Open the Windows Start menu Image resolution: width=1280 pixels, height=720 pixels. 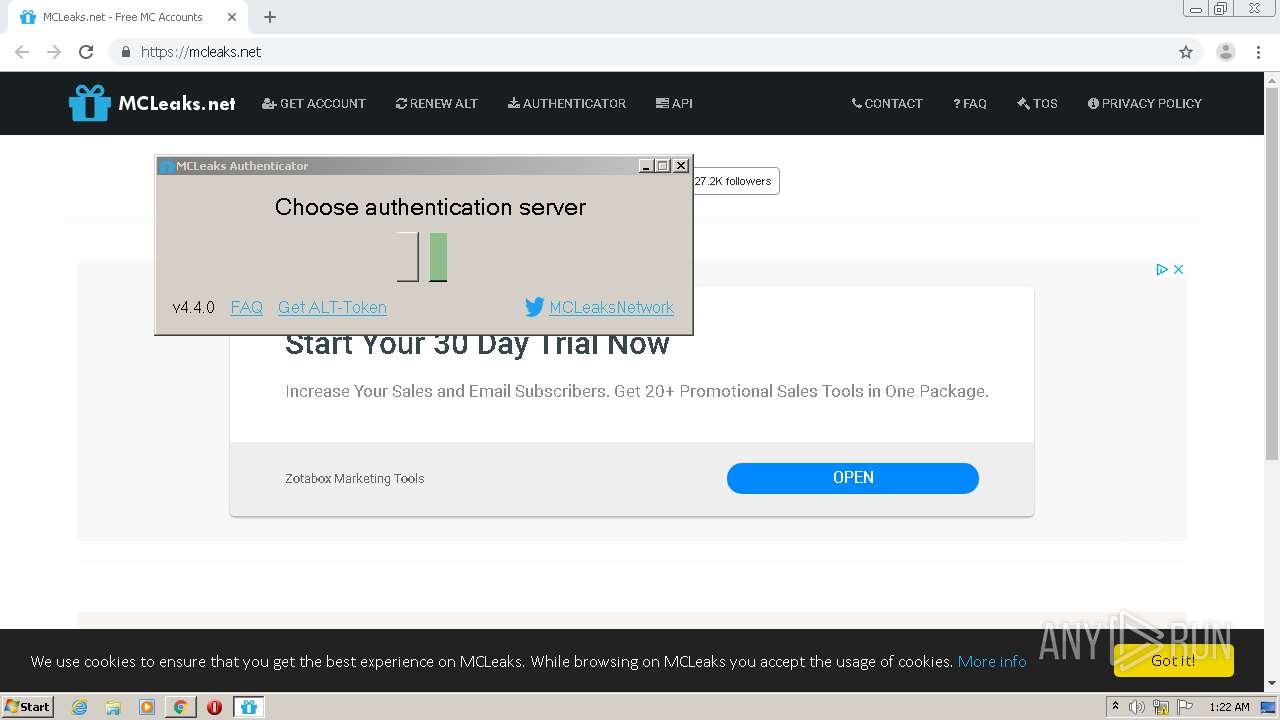pyautogui.click(x=28, y=706)
